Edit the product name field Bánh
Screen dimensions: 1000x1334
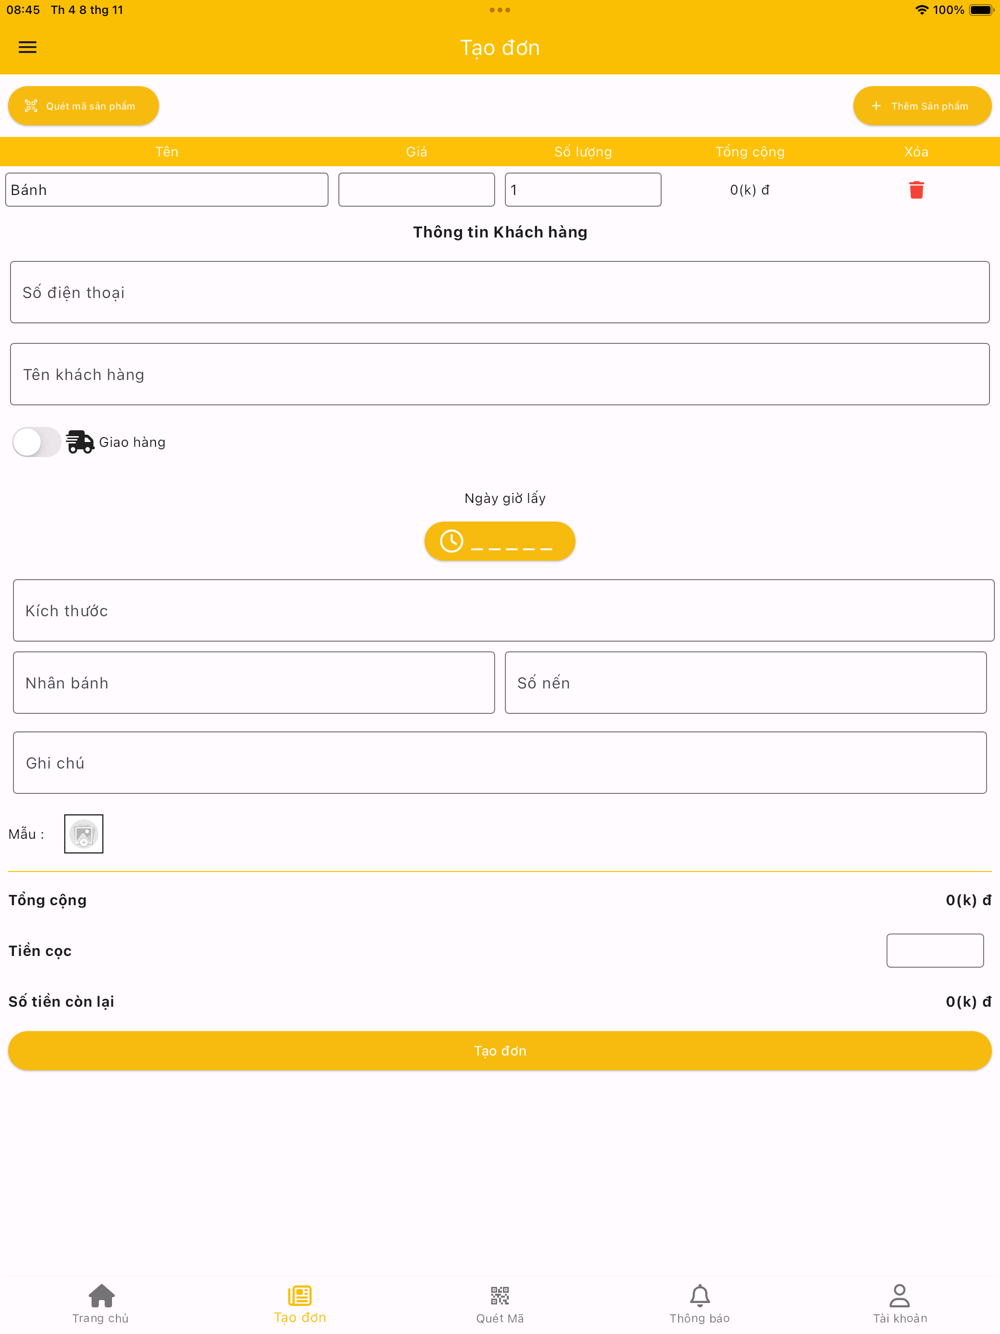click(167, 190)
